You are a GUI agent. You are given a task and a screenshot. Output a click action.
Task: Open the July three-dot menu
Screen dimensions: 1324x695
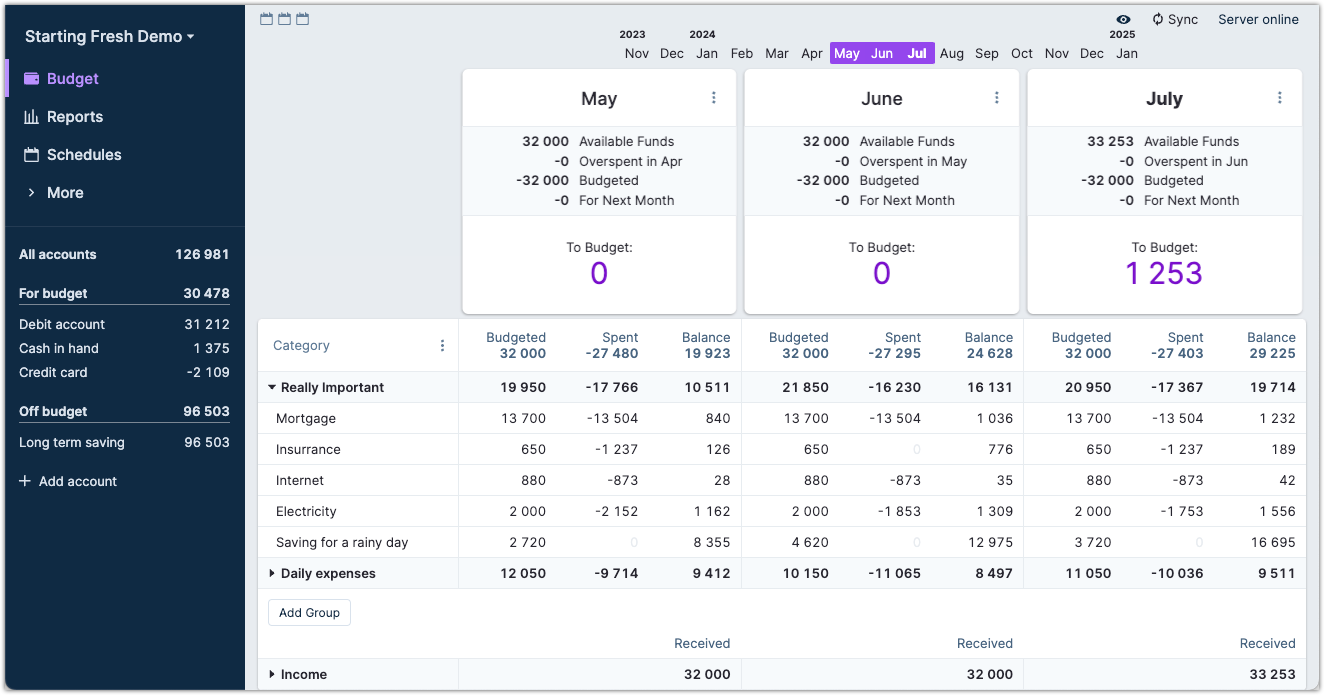point(1280,98)
